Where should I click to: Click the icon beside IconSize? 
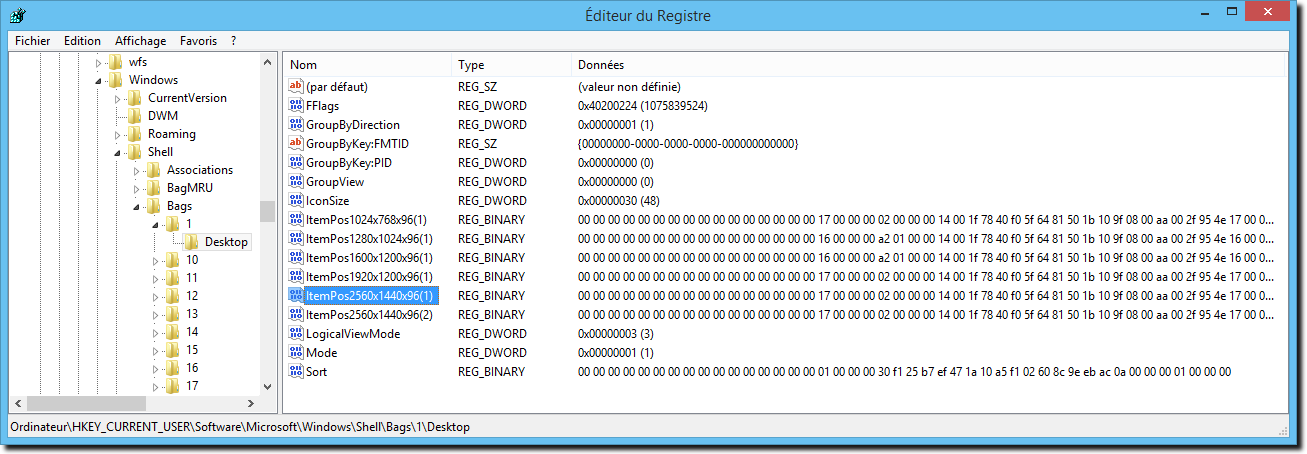point(296,201)
